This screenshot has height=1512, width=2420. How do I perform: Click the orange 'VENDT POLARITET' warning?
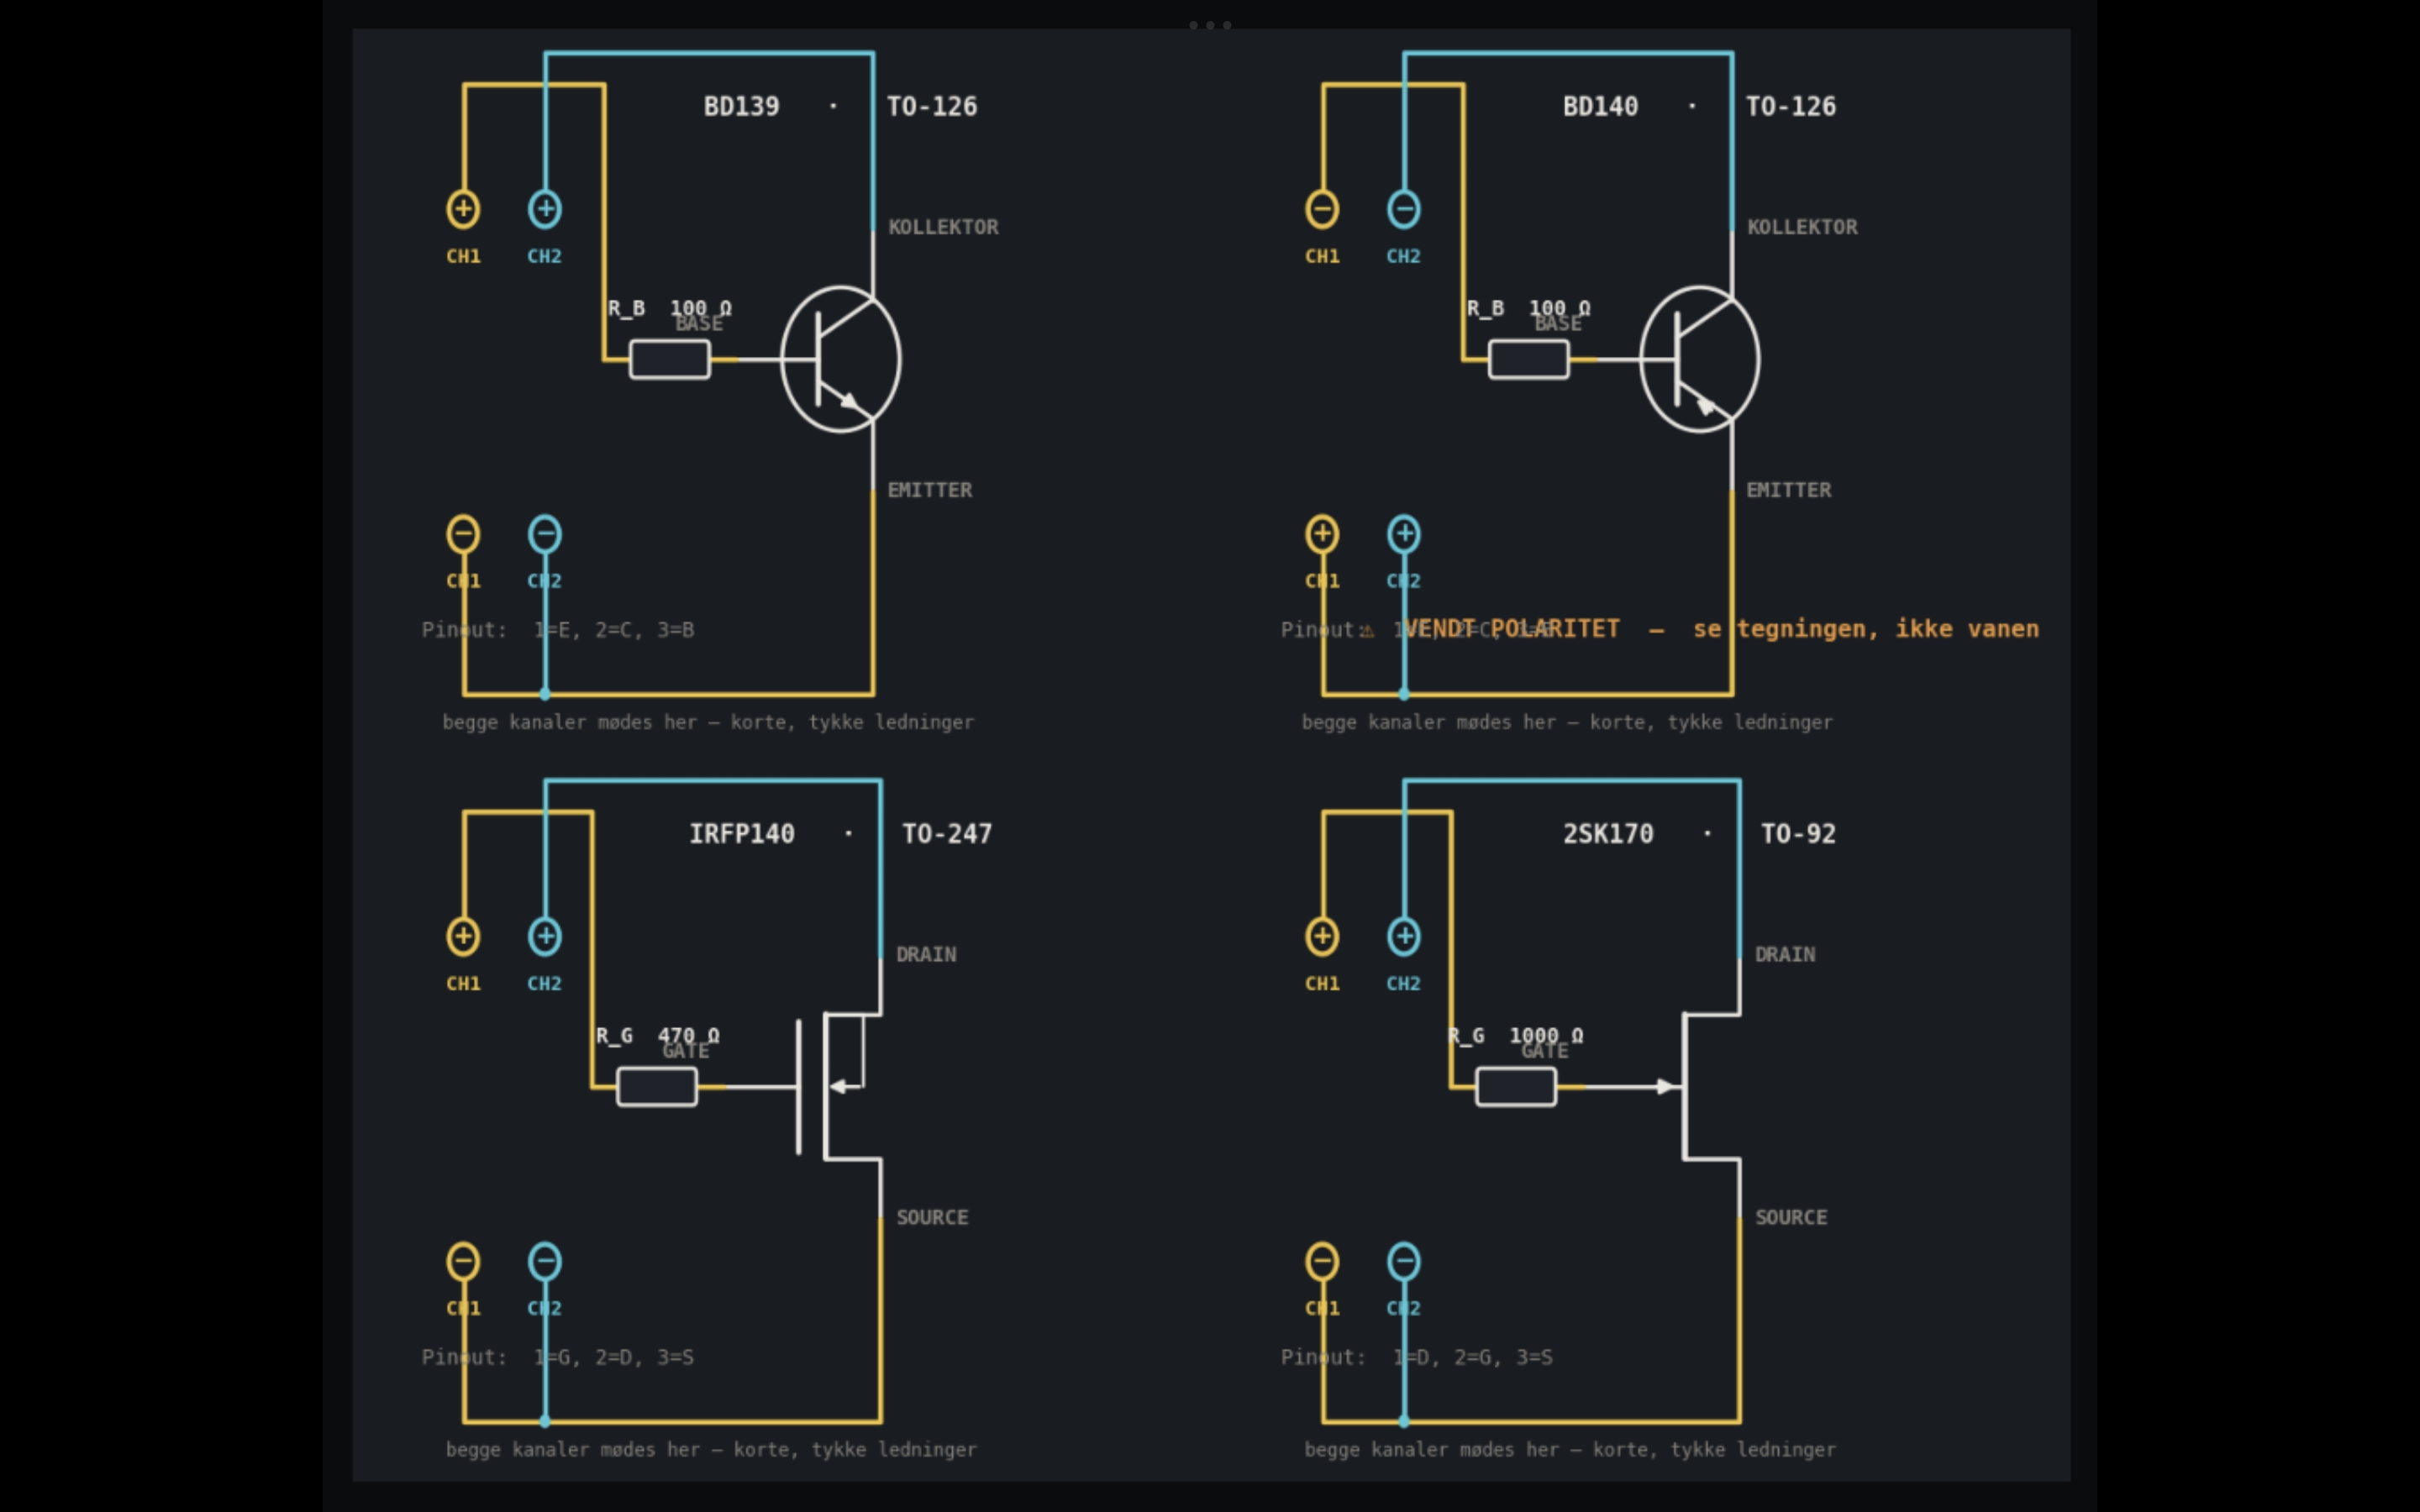pos(1700,629)
